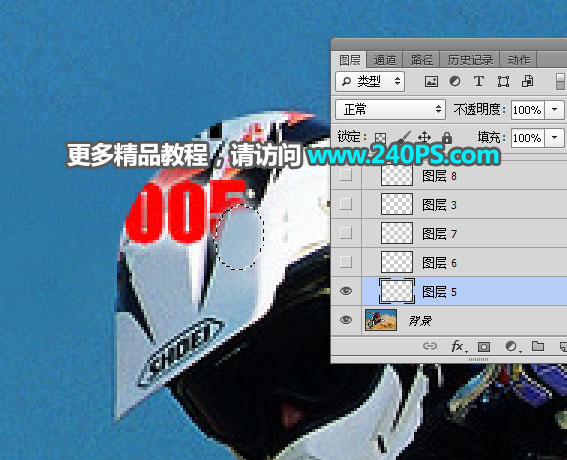Show 图层 7 visibility box
Image resolution: width=567 pixels, height=460 pixels.
click(346, 233)
